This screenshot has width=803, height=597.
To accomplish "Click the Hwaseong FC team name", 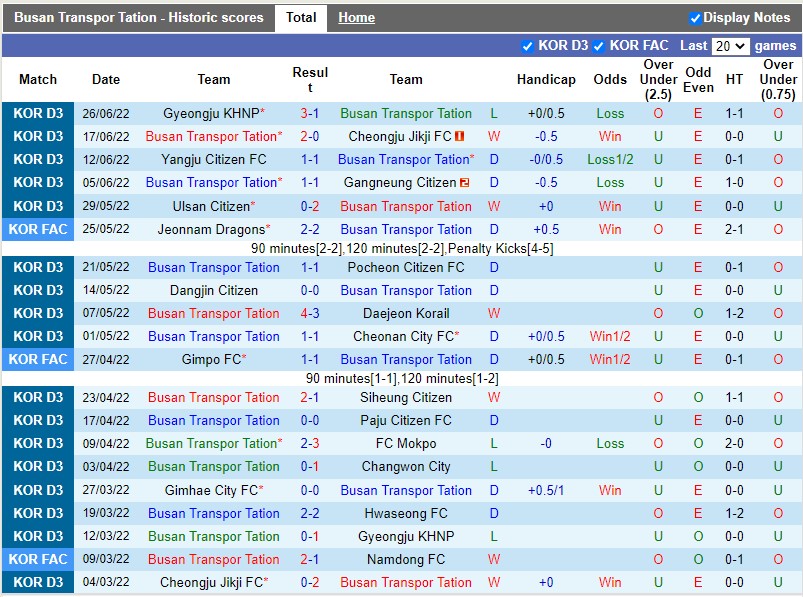I will tap(406, 513).
